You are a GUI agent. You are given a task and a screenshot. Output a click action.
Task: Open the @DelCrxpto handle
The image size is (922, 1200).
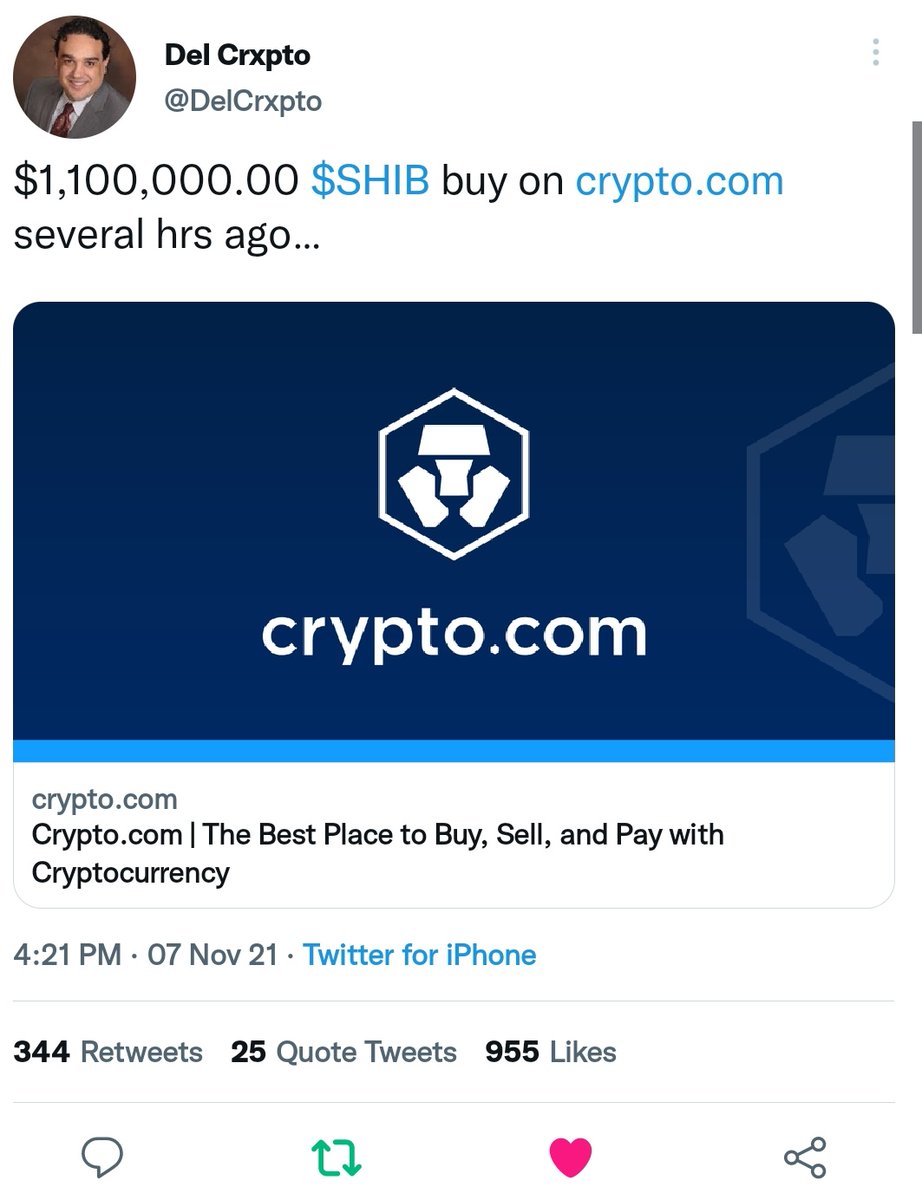243,102
